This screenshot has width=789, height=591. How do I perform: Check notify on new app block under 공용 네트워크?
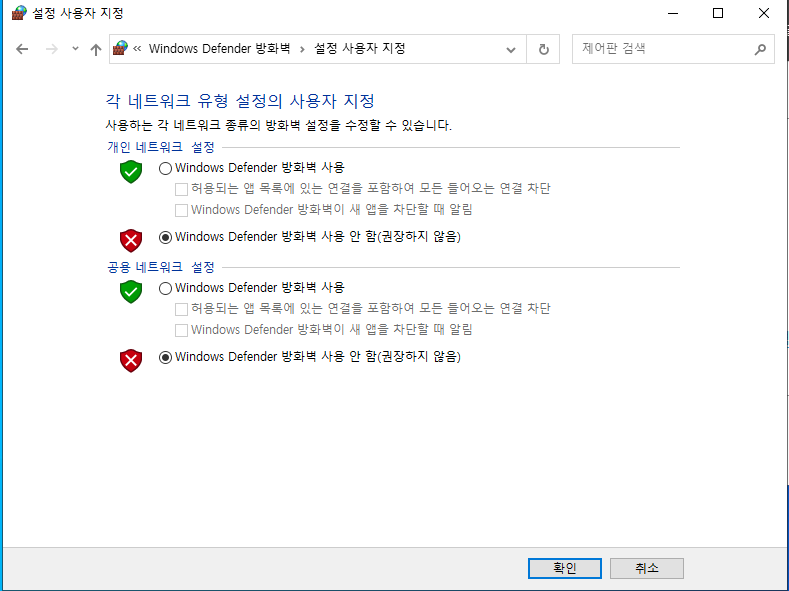181,330
